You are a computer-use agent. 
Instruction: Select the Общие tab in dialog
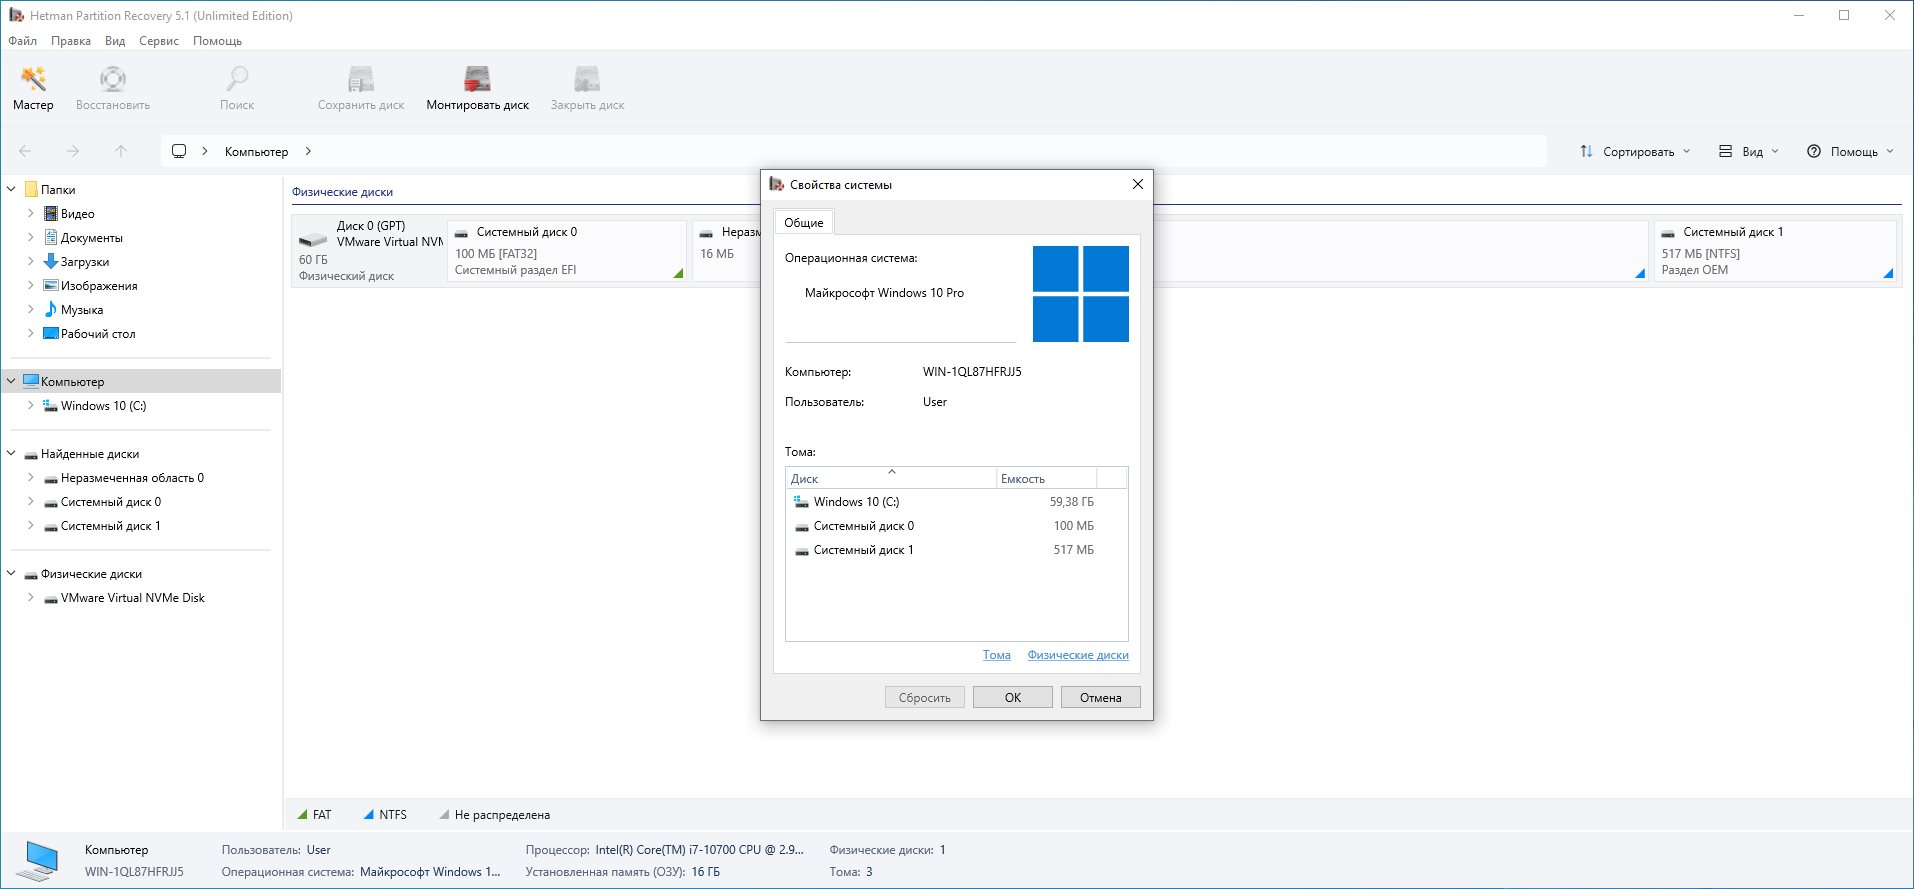pyautogui.click(x=803, y=223)
